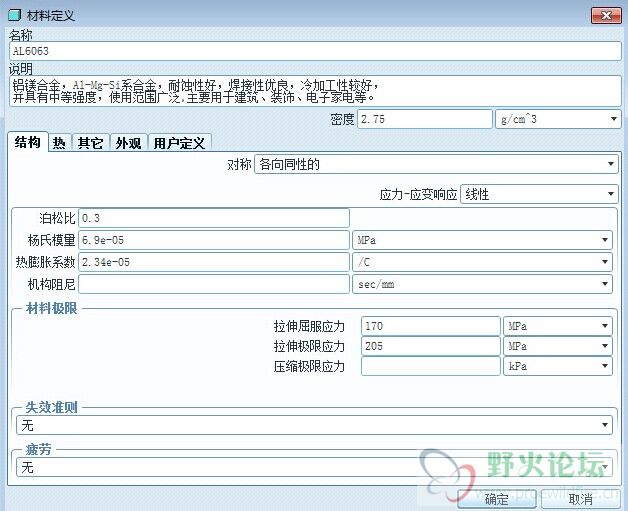Open the 应力-应变响应 dropdown showing 线性
This screenshot has width=628, height=511.
[x=539, y=194]
